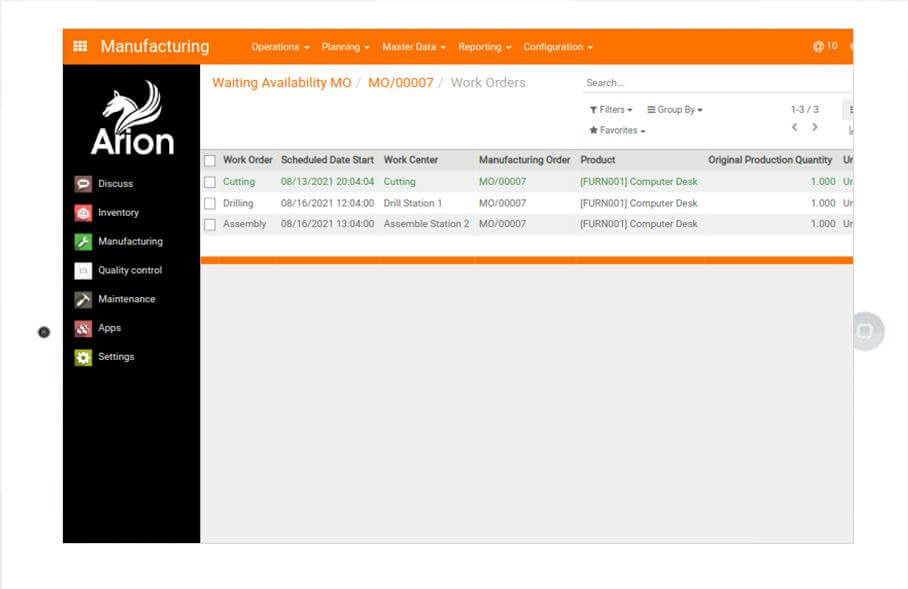
Task: Sort by Work Center column header
Action: tap(411, 160)
